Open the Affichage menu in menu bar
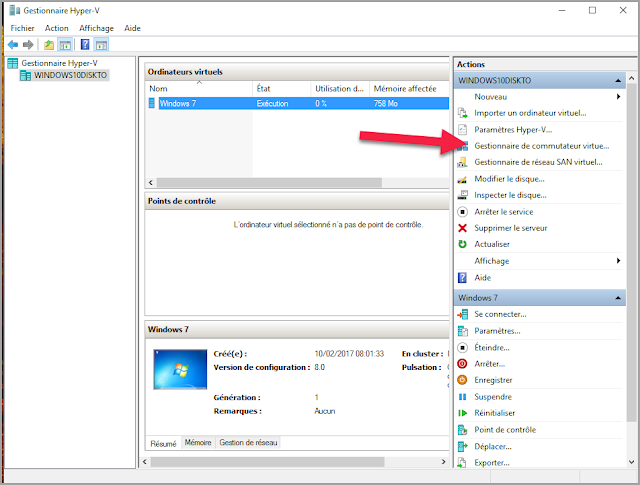640x485 pixels. 96,28
